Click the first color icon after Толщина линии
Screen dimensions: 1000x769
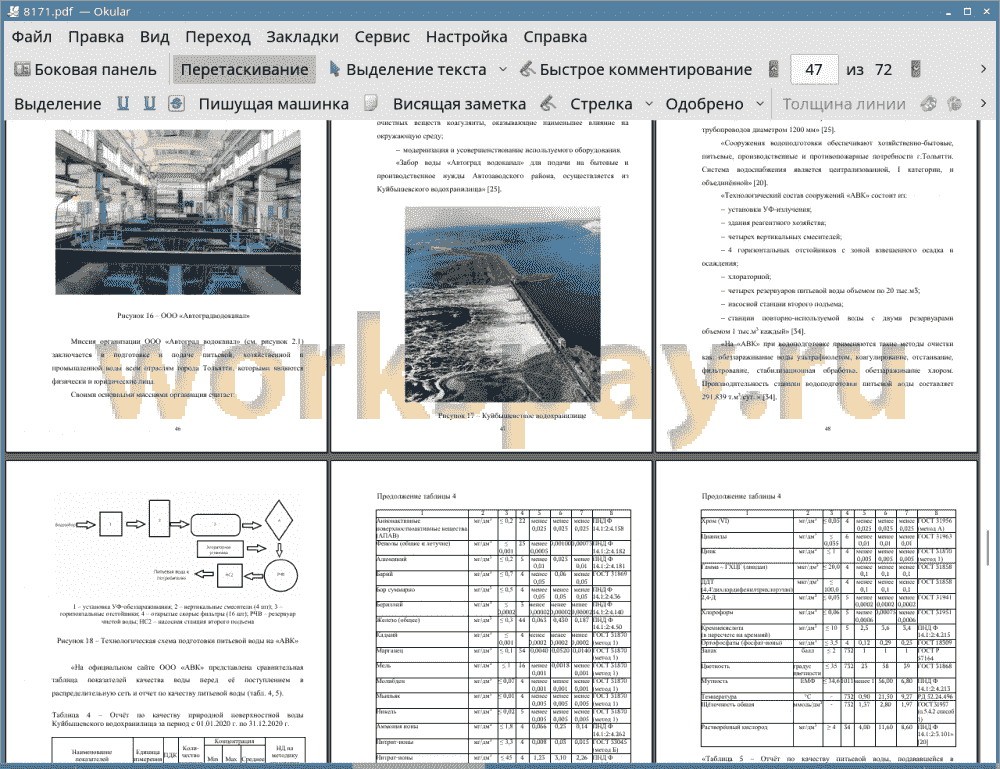(929, 103)
